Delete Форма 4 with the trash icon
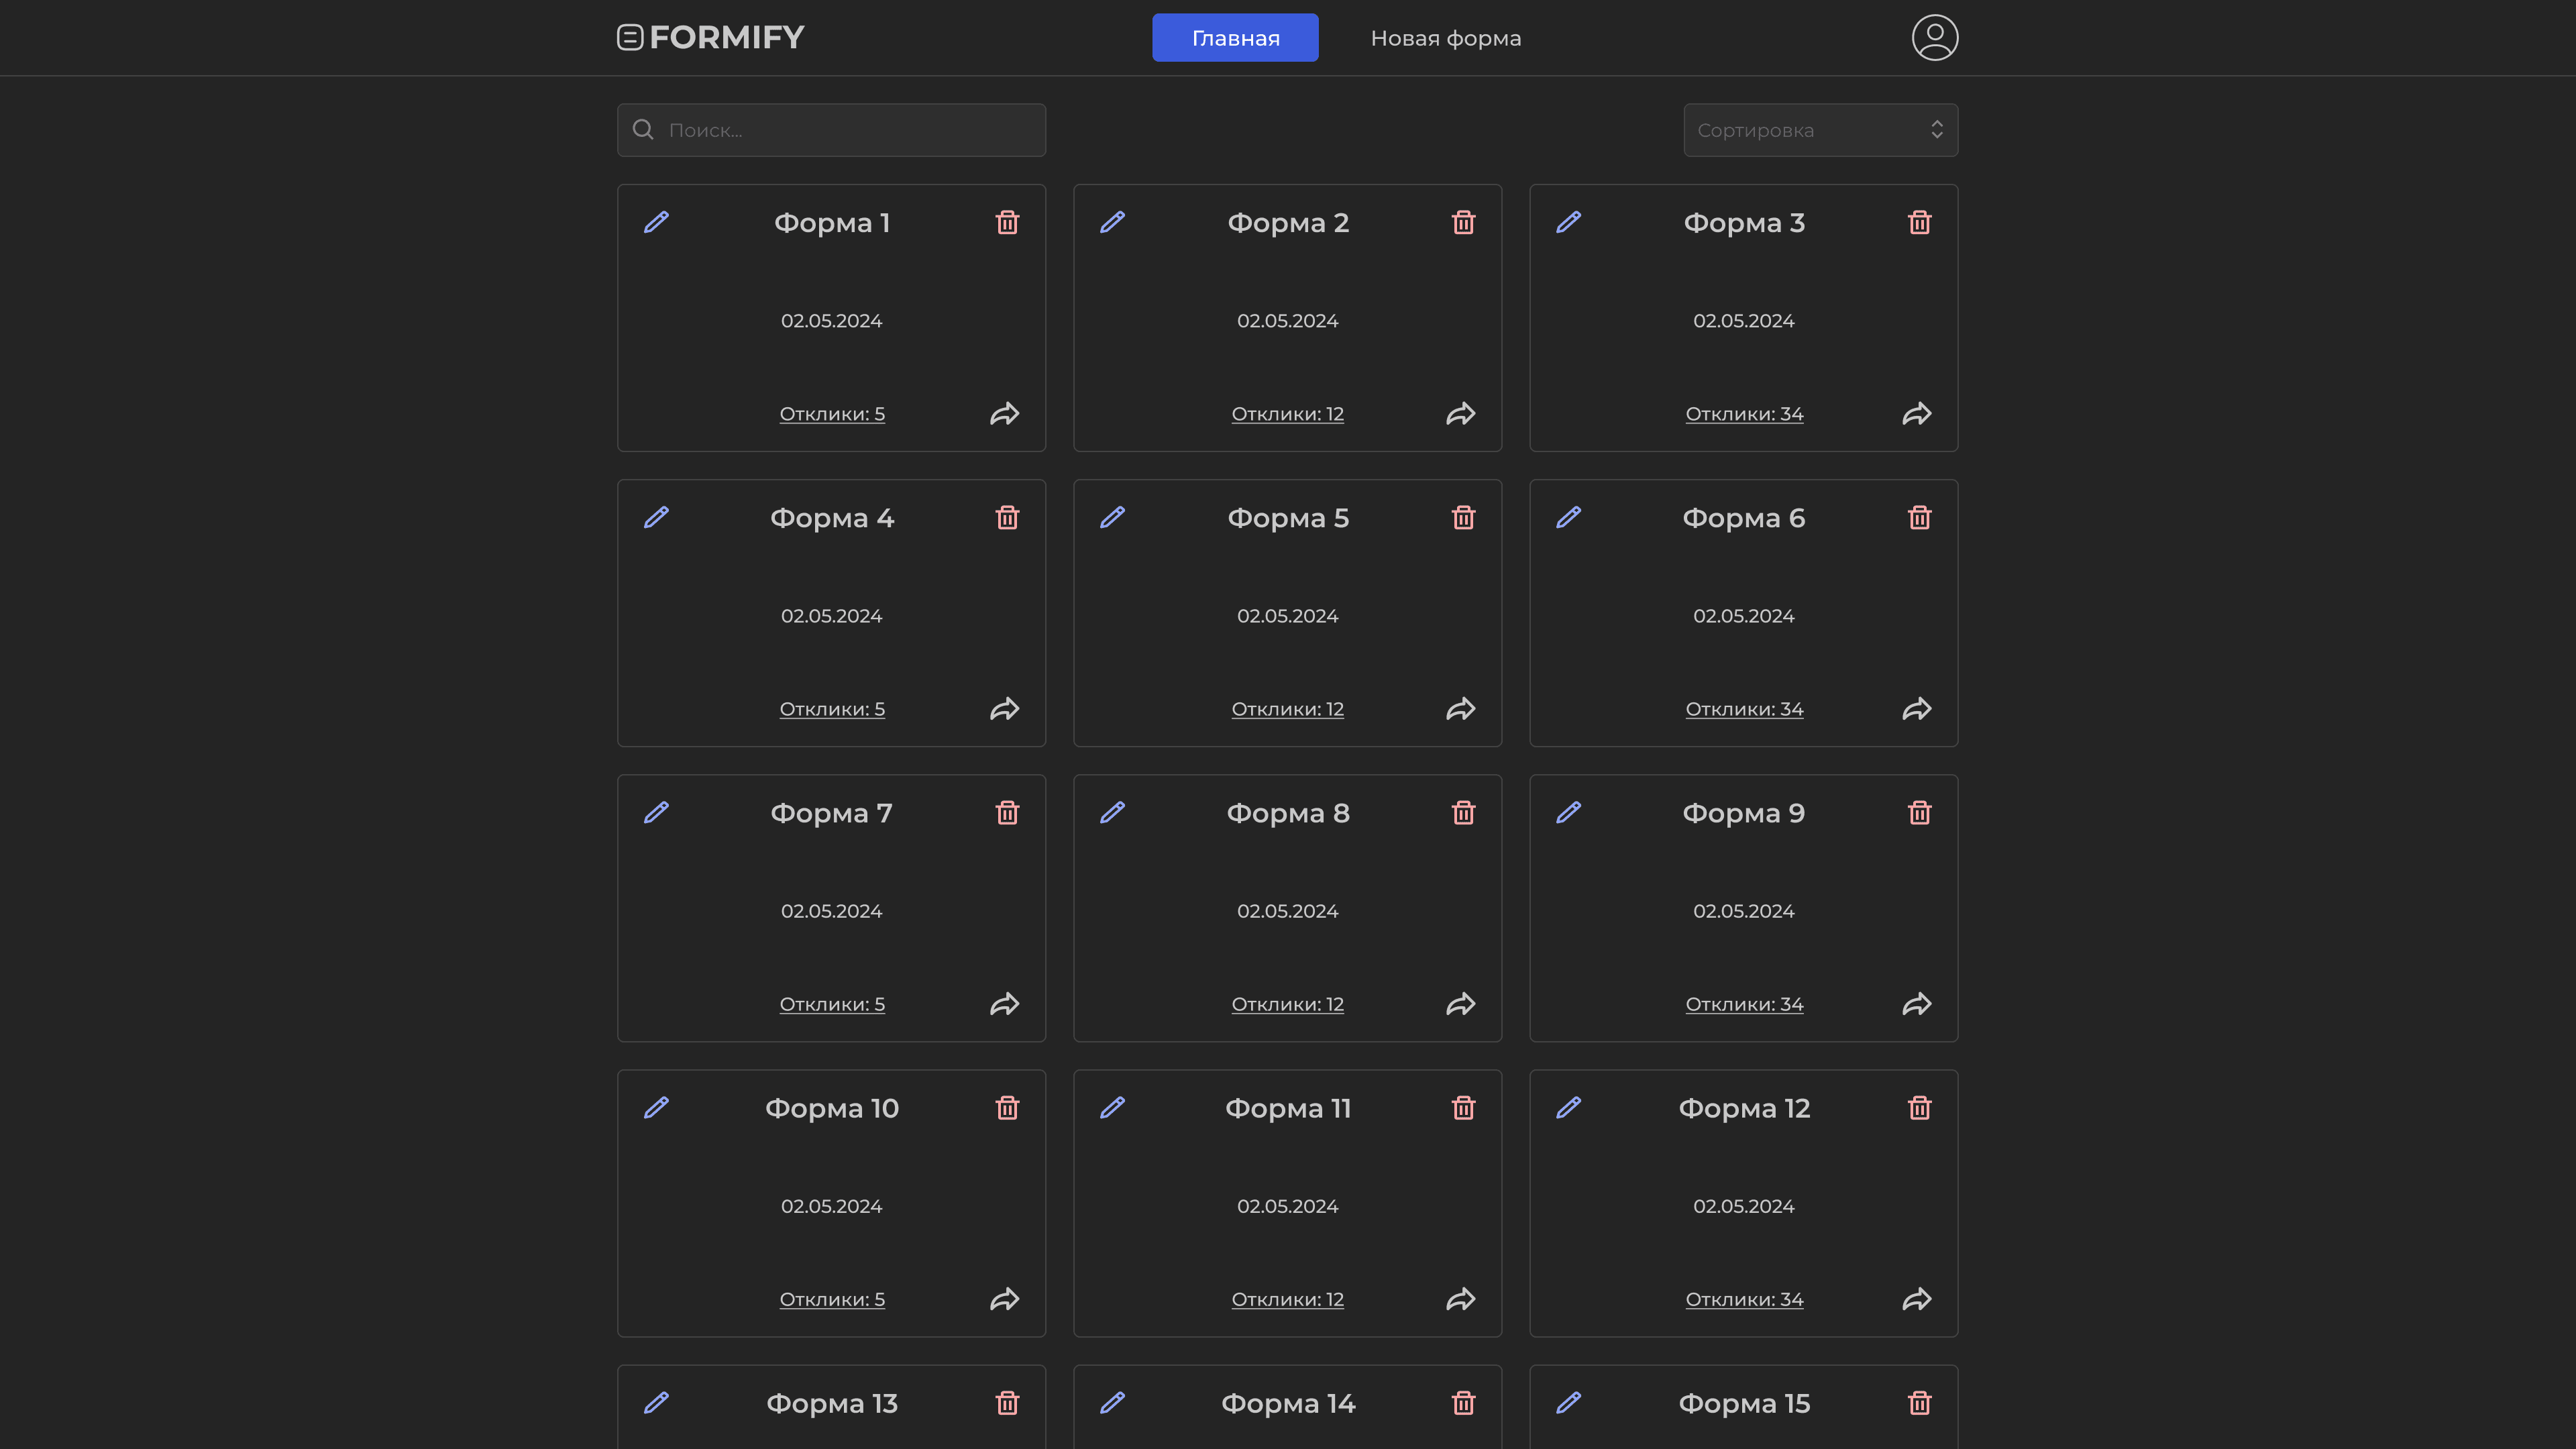The height and width of the screenshot is (1449, 2576). (1007, 517)
